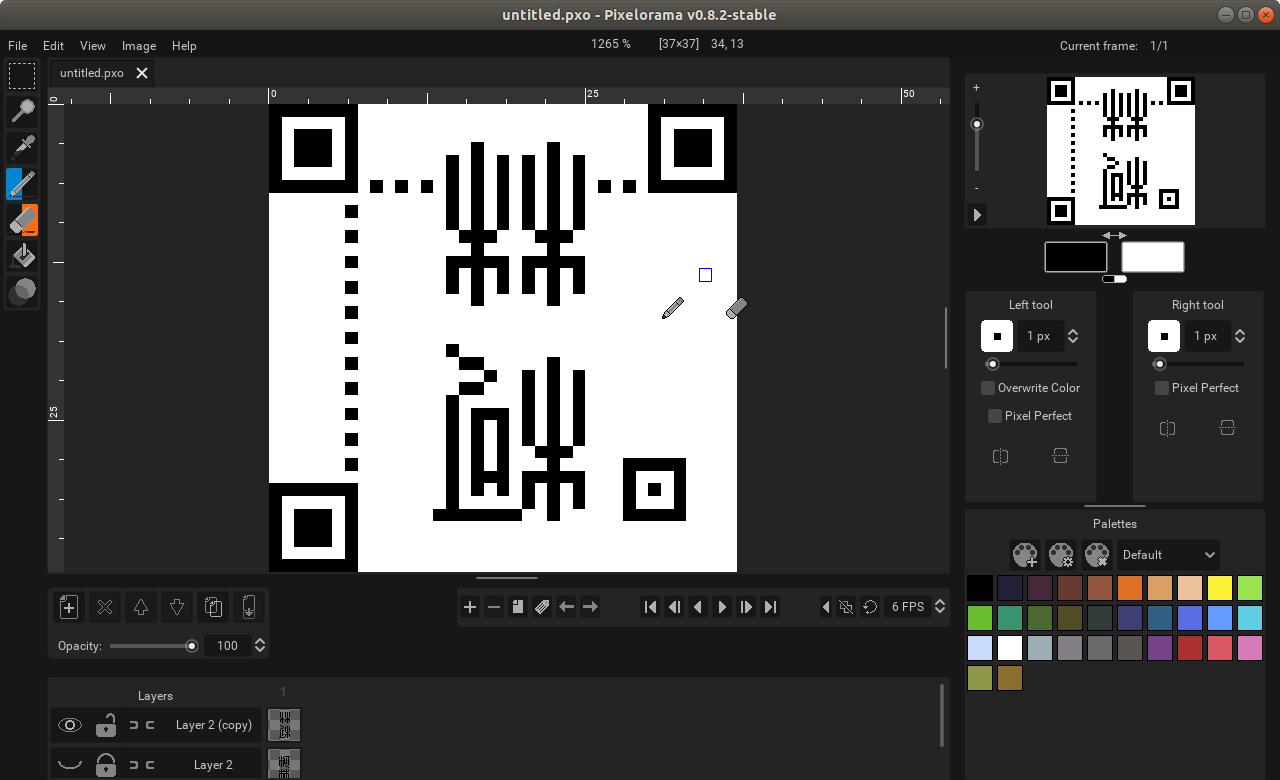Toggle vertical mirroring for right tool

pos(1227,428)
